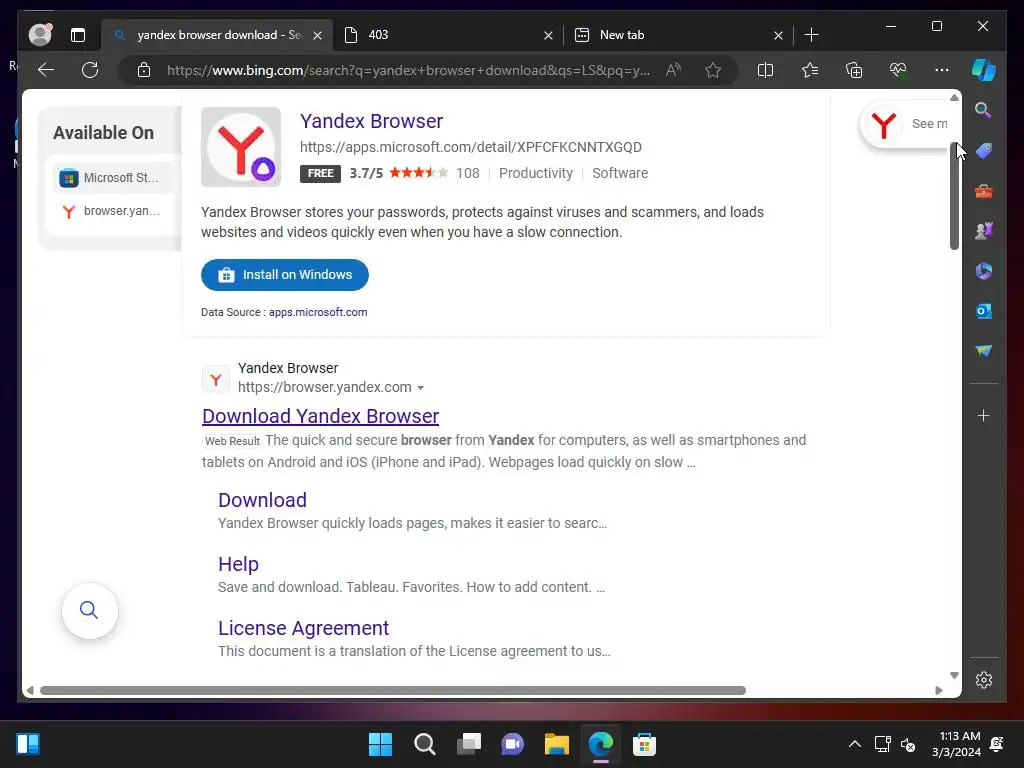This screenshot has width=1024, height=768.
Task: Open Settings and more menu
Action: pyautogui.click(x=942, y=70)
